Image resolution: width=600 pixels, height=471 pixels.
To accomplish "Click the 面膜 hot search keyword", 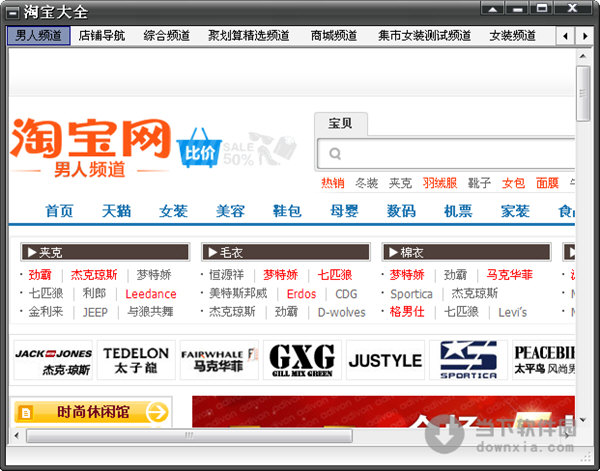I will (x=548, y=183).
